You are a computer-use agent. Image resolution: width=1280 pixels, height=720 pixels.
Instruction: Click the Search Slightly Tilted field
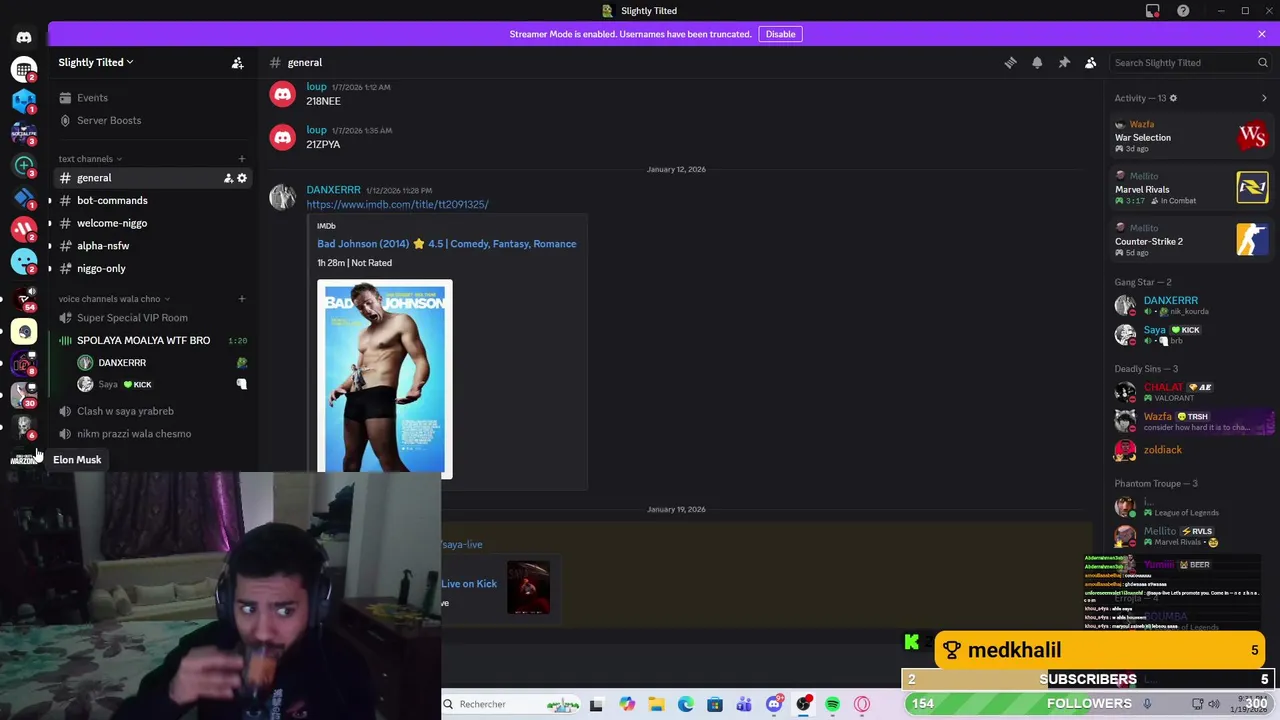(x=1190, y=63)
